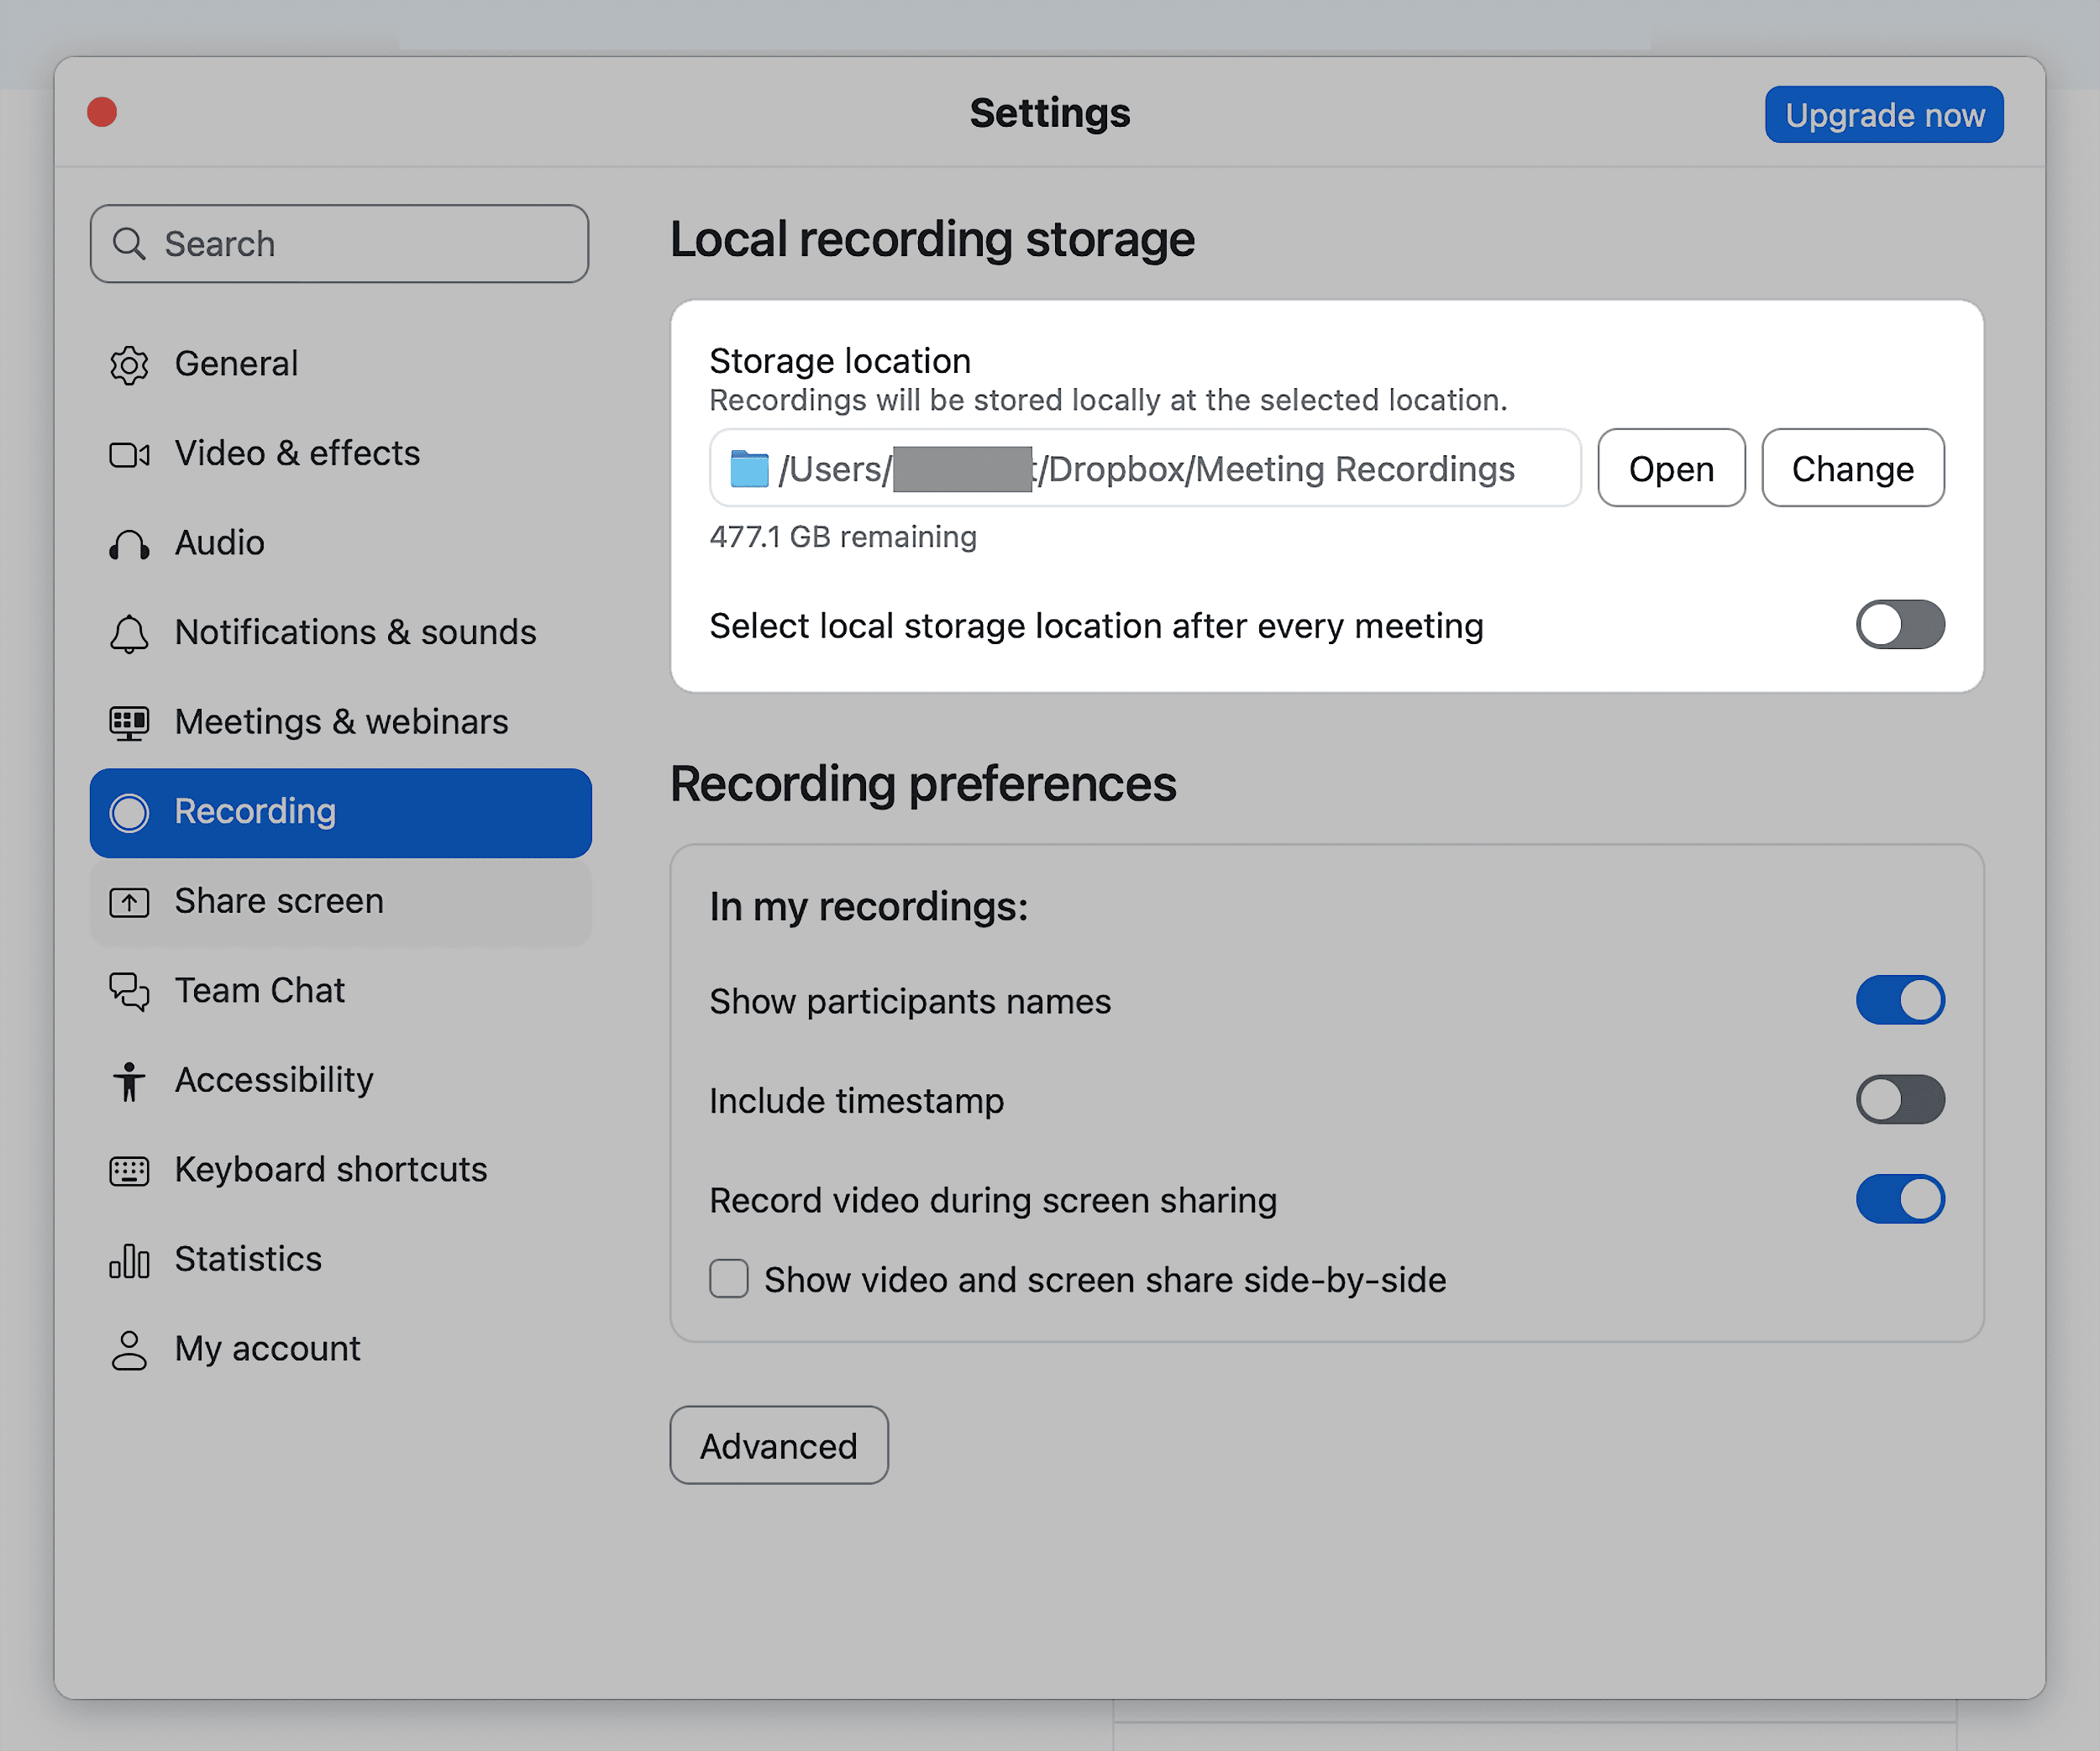Click Change to pick a new storage location
This screenshot has height=1751, width=2100.
tap(1852, 468)
